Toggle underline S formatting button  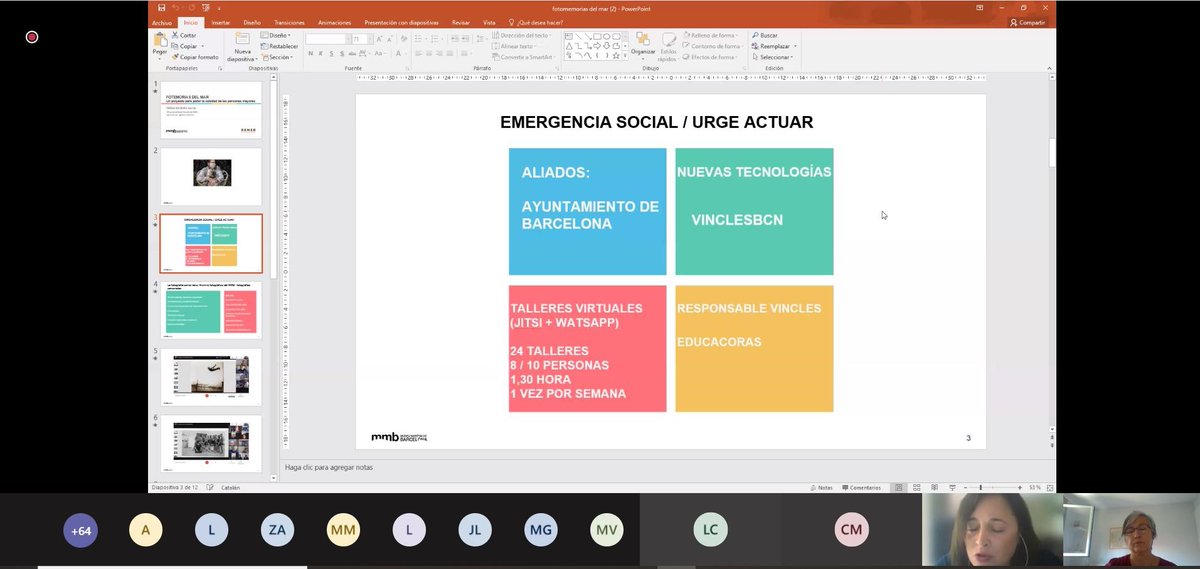(x=331, y=53)
